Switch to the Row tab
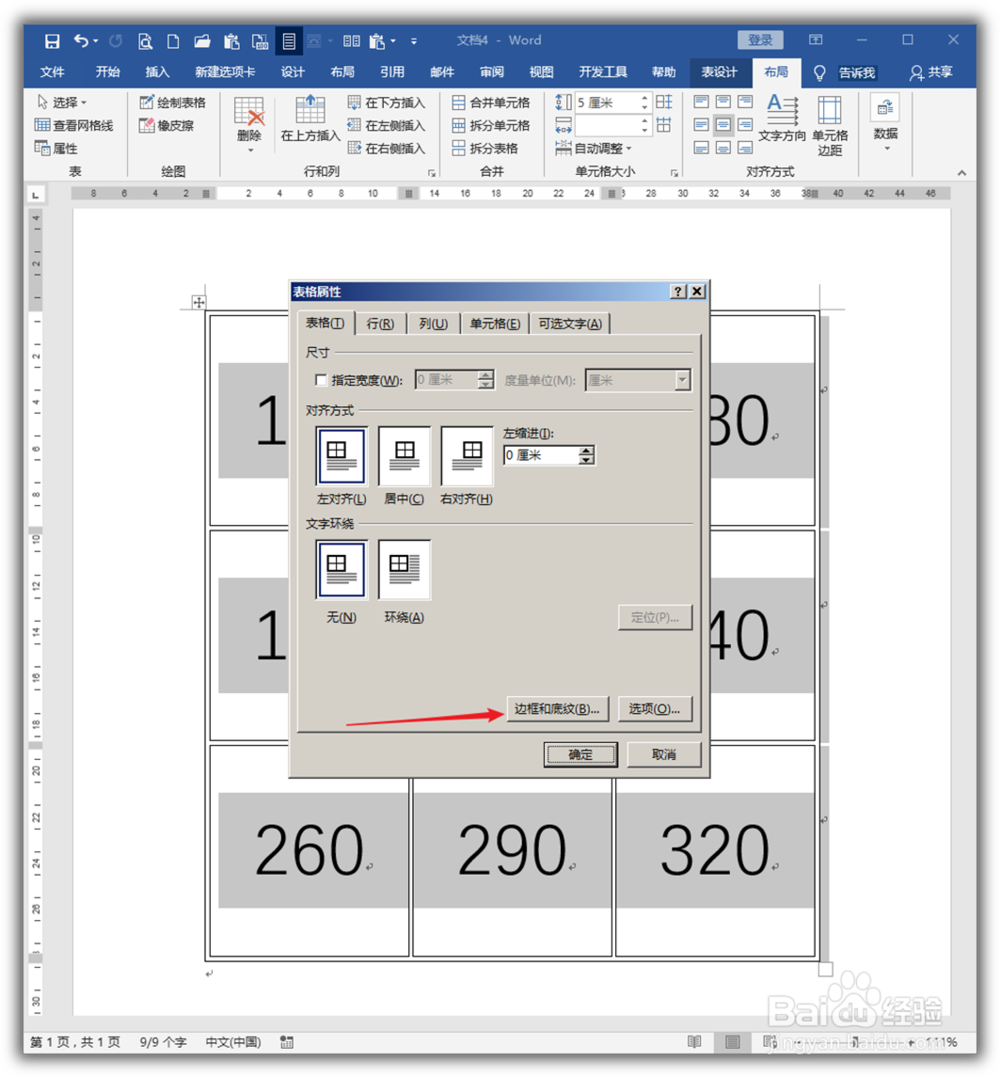The height and width of the screenshot is (1077, 1000). tap(380, 324)
